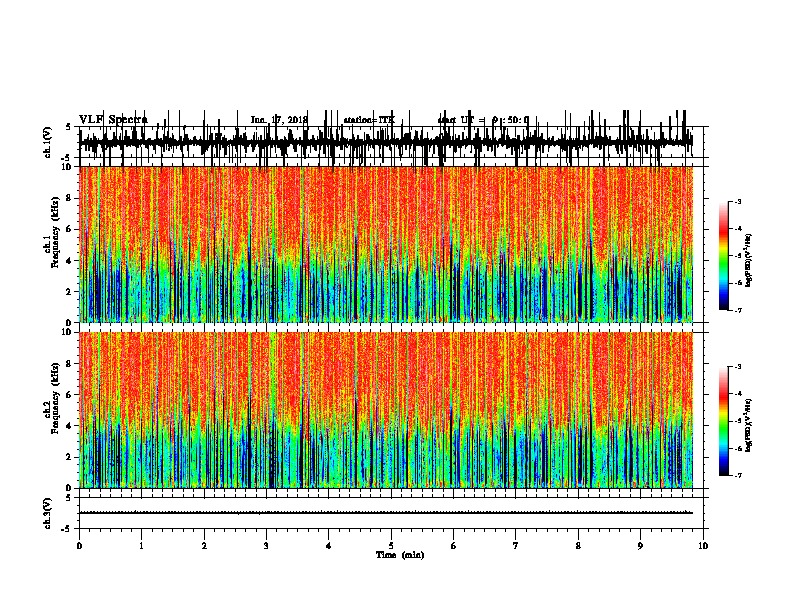The image size is (792, 612).
Task: Select the "ch.3(V)" axis label
Action: (48, 513)
